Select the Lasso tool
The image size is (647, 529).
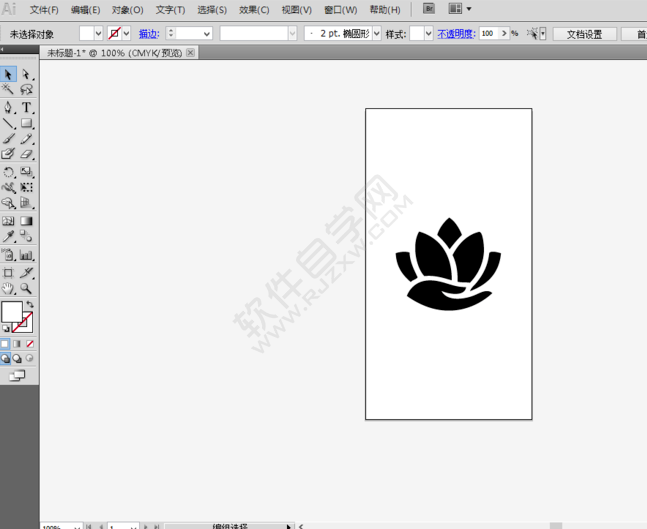(x=26, y=89)
